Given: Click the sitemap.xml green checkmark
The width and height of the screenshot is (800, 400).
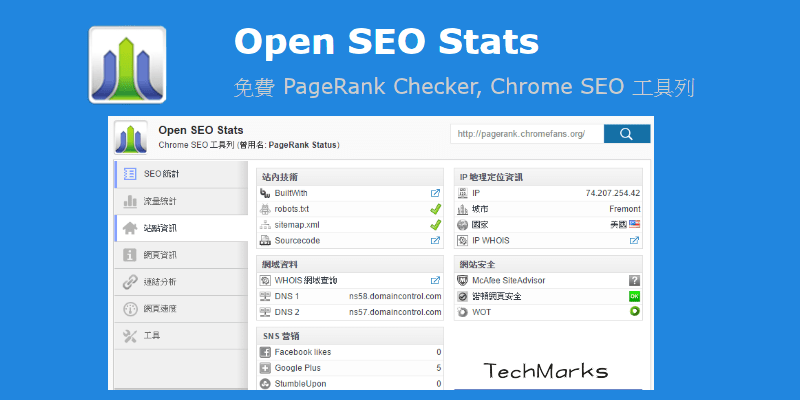Looking at the screenshot, I should click(435, 225).
